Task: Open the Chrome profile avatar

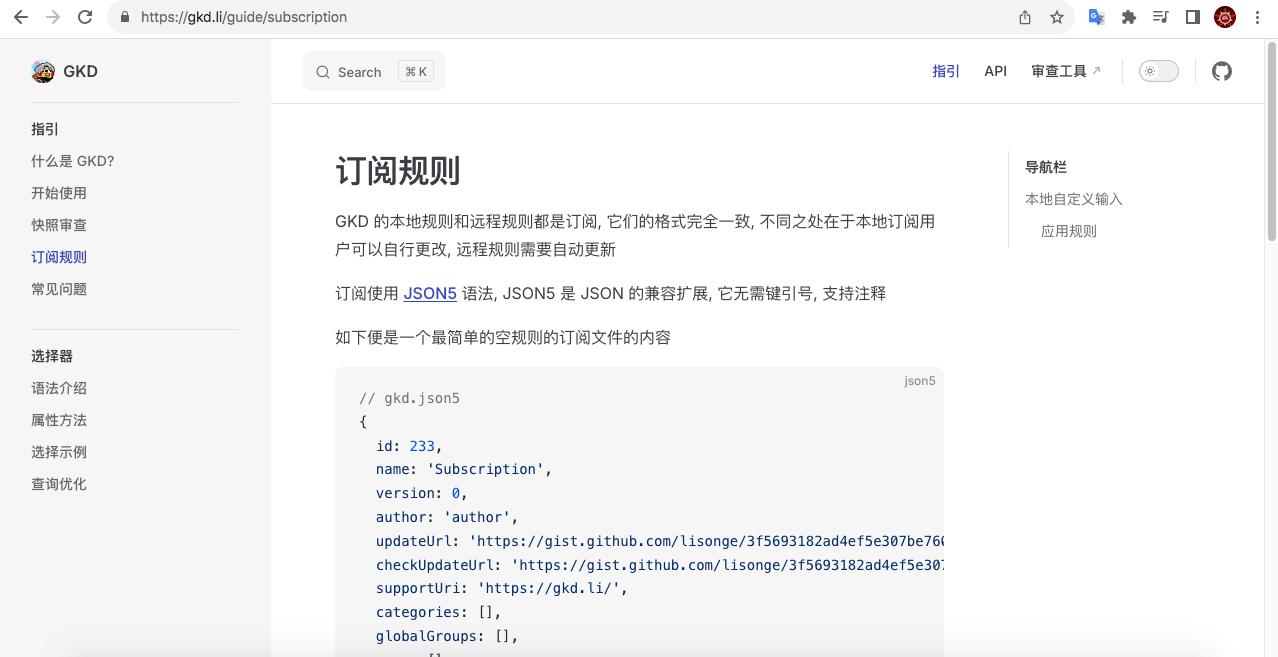Action: click(1225, 17)
